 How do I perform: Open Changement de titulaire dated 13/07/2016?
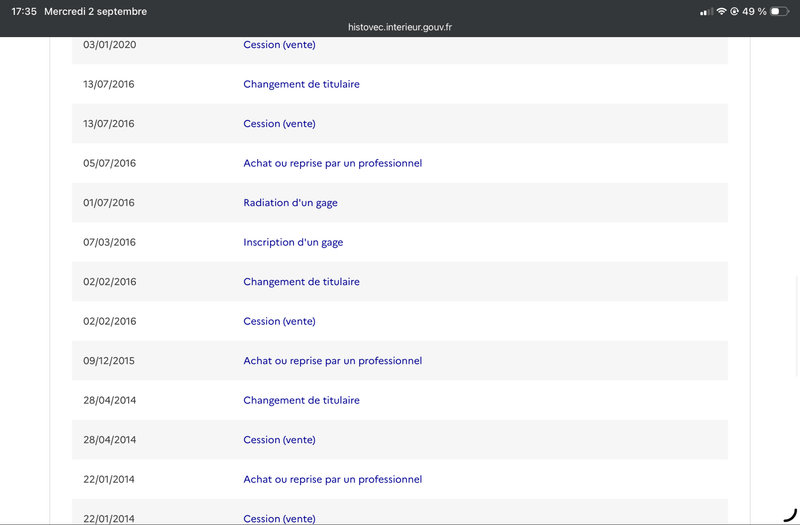pos(301,84)
